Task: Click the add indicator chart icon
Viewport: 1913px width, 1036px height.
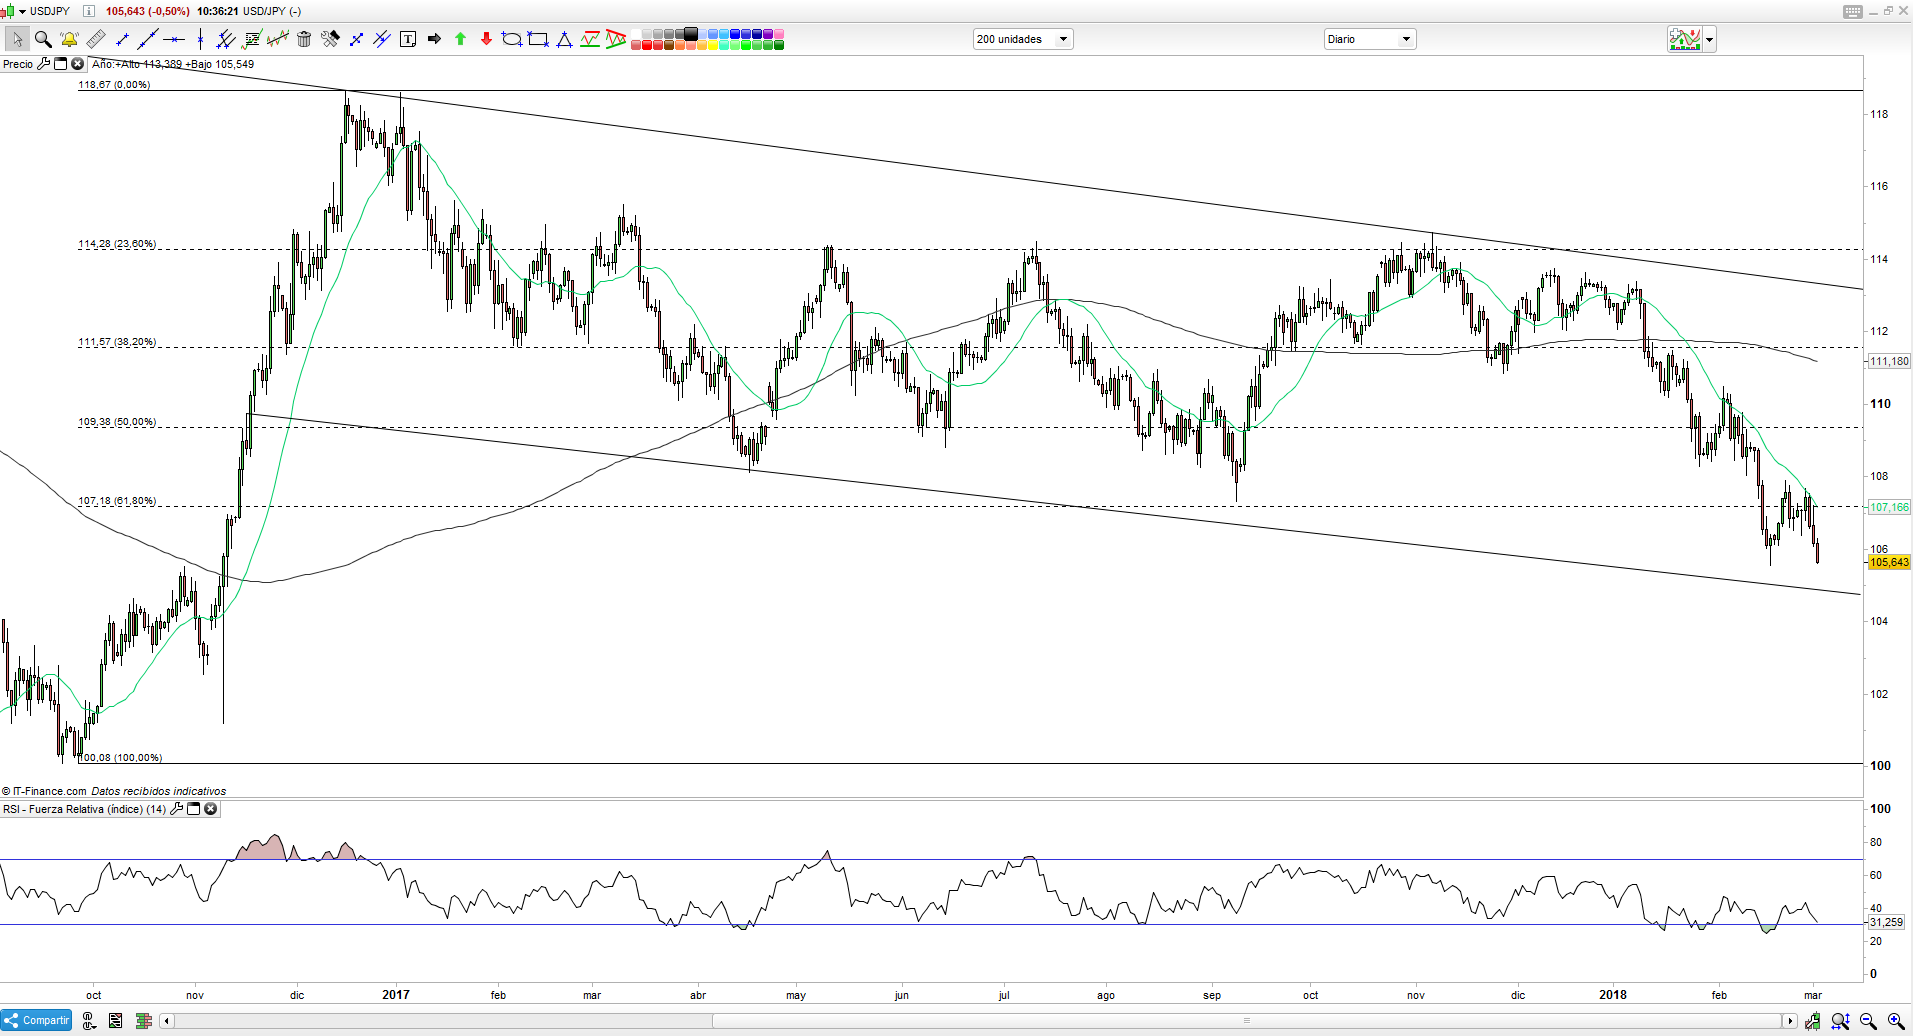Action: pos(1685,39)
